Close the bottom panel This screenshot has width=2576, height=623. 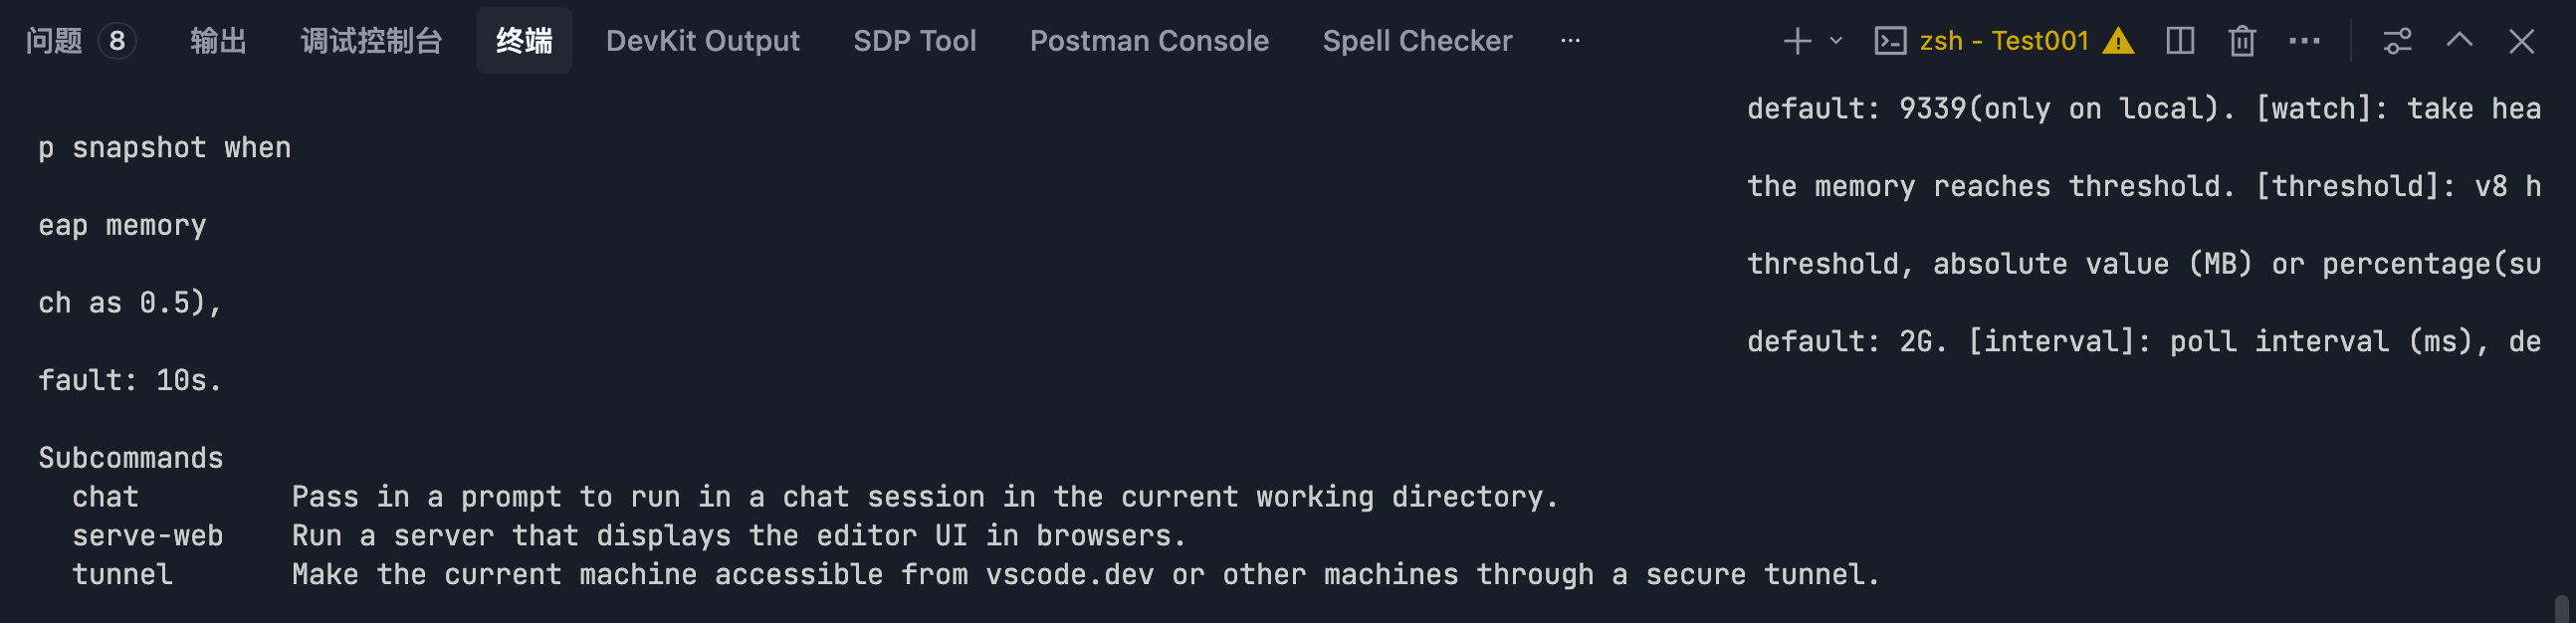click(x=2521, y=41)
